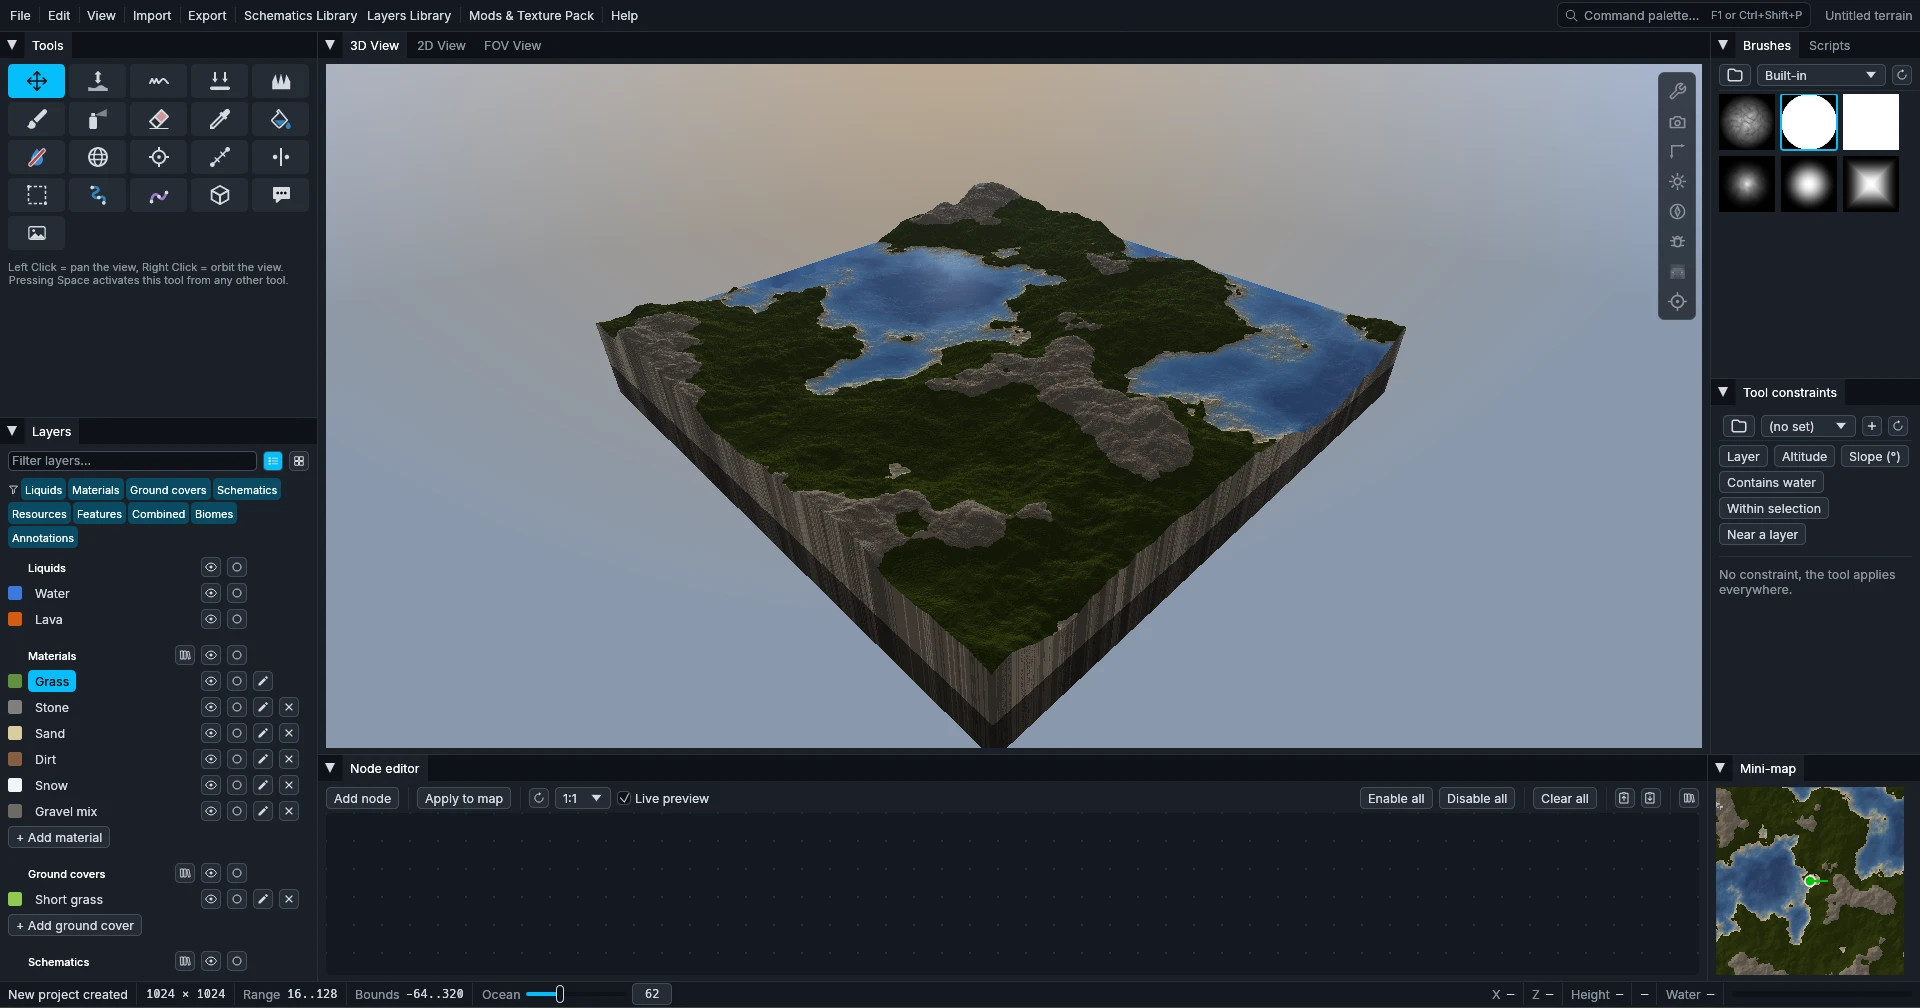Click the Add node button
The width and height of the screenshot is (1920, 1008).
(x=362, y=798)
